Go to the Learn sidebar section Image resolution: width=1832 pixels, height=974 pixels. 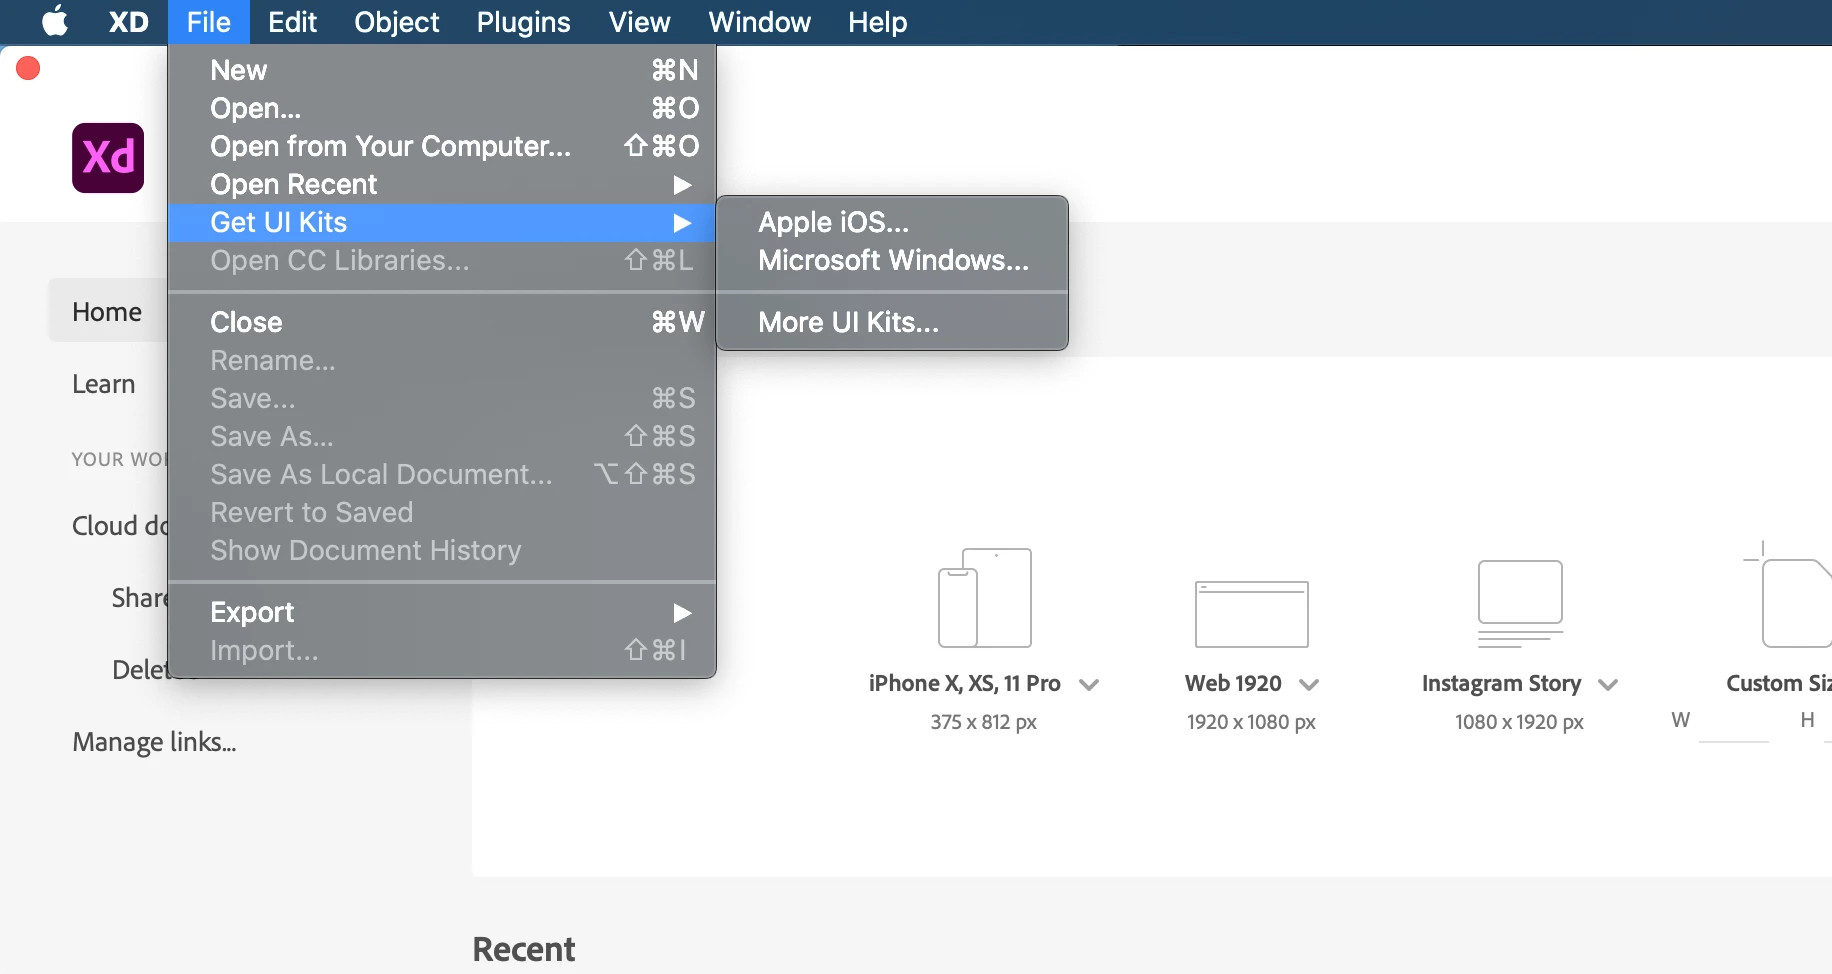pos(103,384)
